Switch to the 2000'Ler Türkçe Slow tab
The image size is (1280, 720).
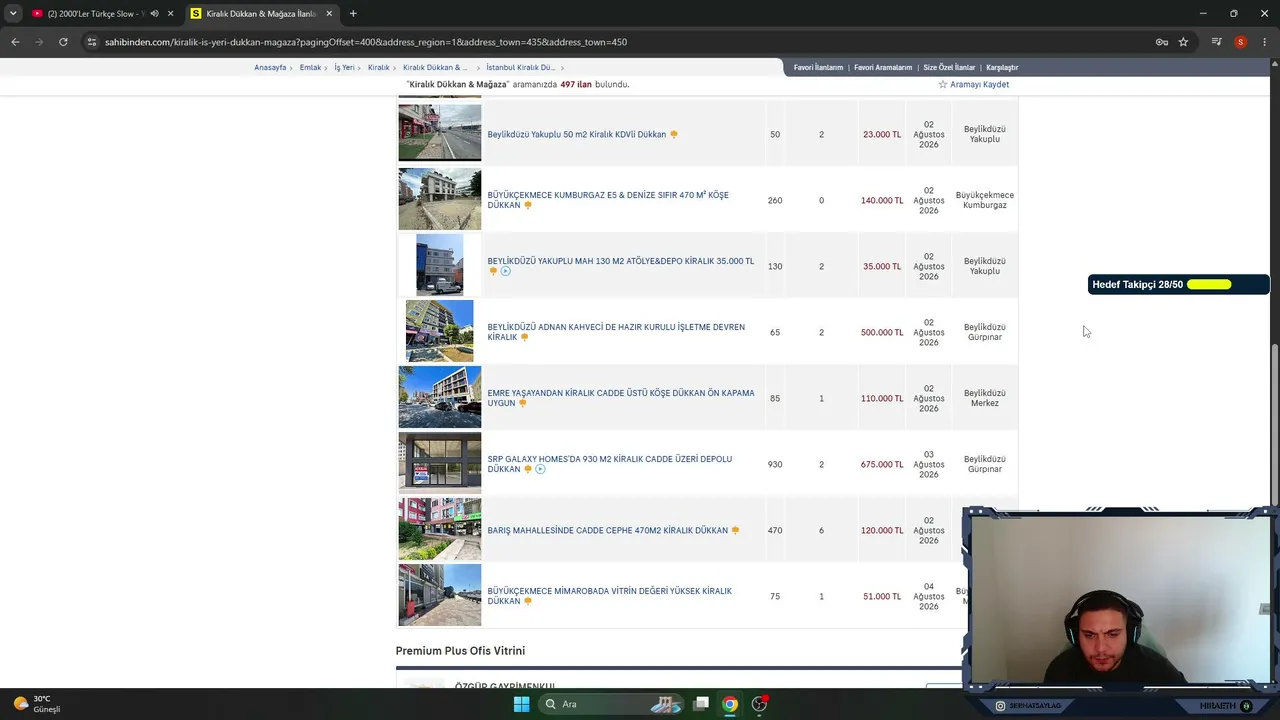[x=96, y=14]
